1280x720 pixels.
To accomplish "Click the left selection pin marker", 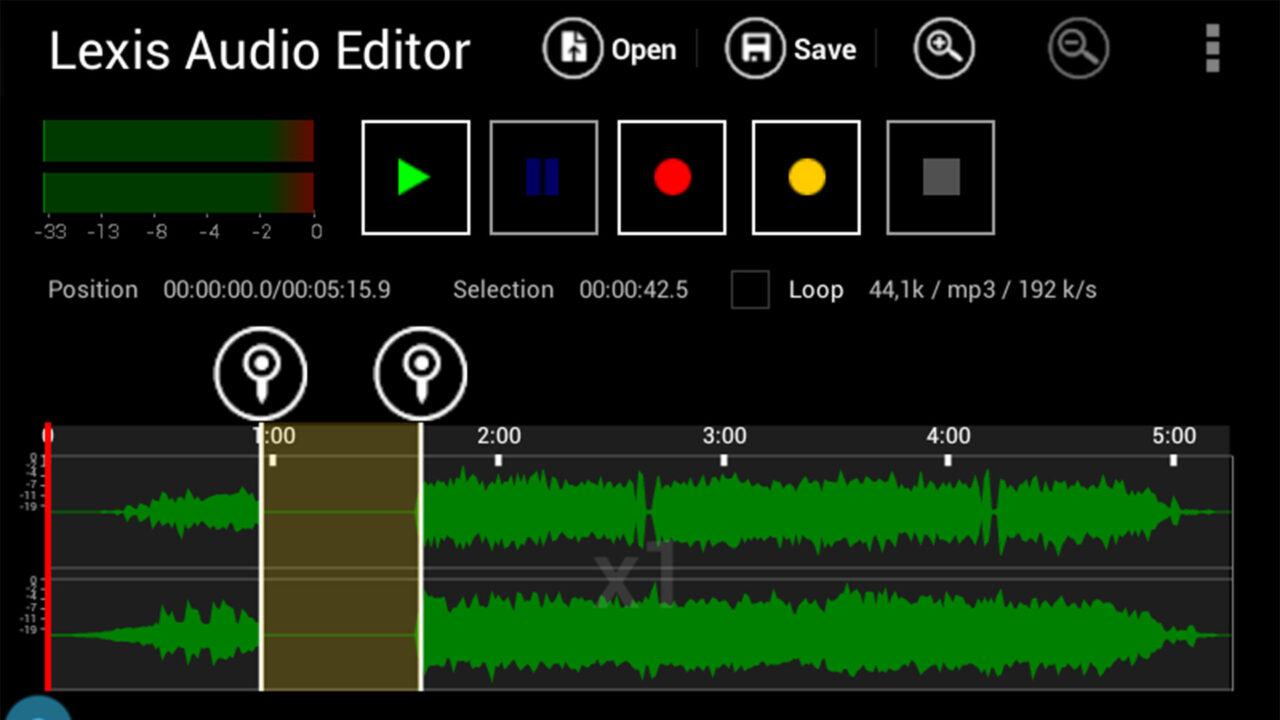I will click(x=260, y=371).
